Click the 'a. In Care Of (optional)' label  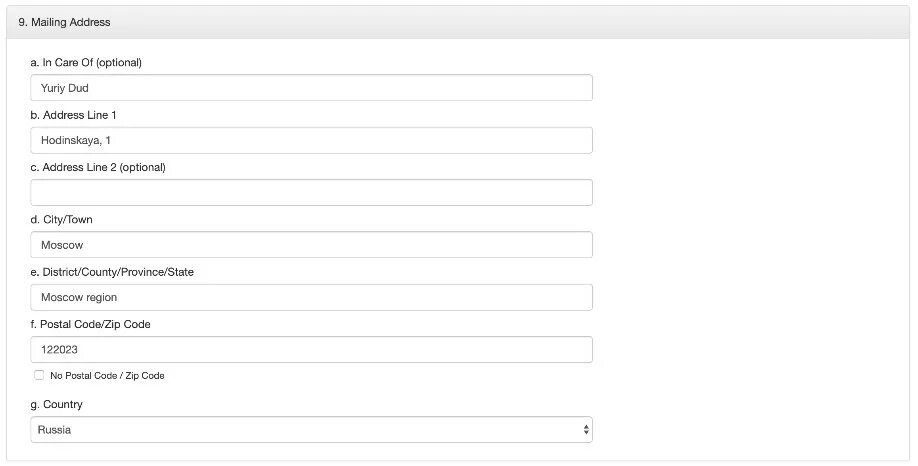pos(86,63)
